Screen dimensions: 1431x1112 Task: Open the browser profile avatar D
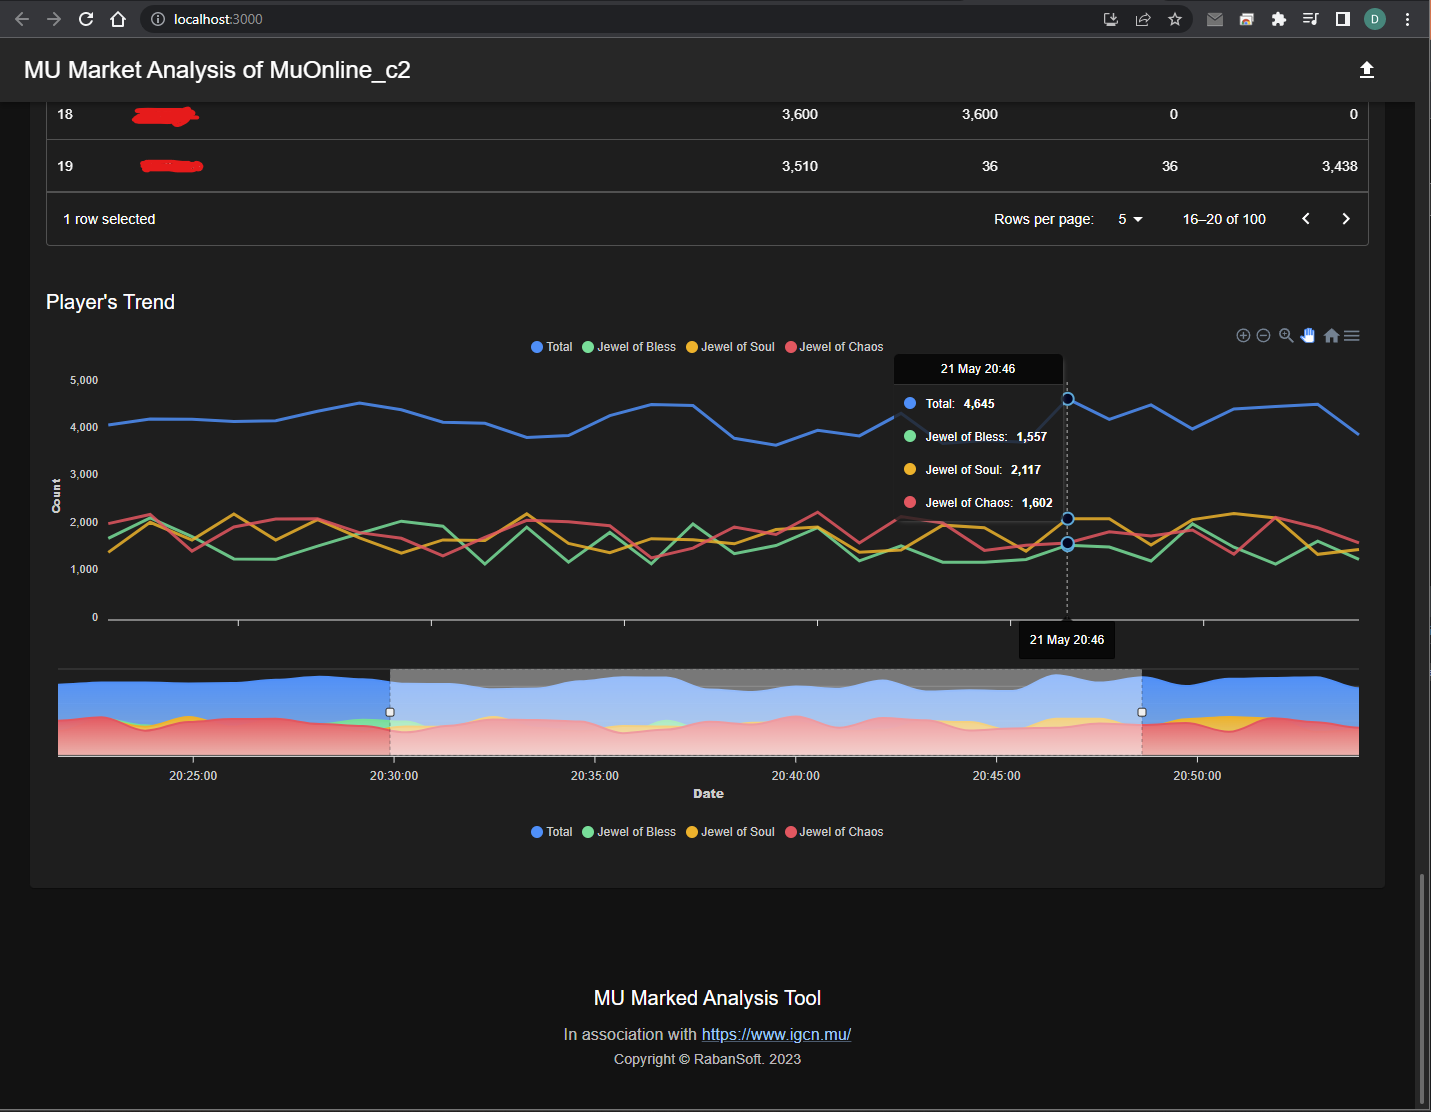click(x=1375, y=19)
